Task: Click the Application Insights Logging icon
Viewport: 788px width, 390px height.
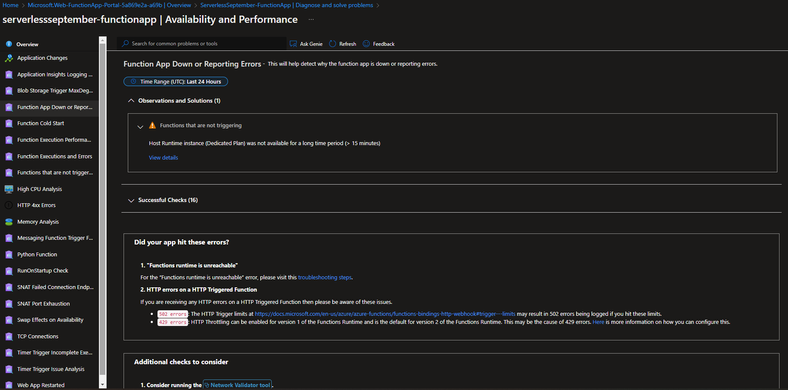Action: coord(9,75)
